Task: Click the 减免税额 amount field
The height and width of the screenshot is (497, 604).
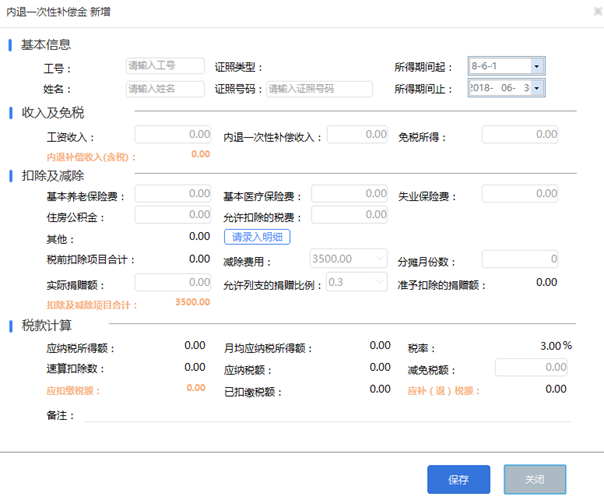Action: click(x=518, y=367)
